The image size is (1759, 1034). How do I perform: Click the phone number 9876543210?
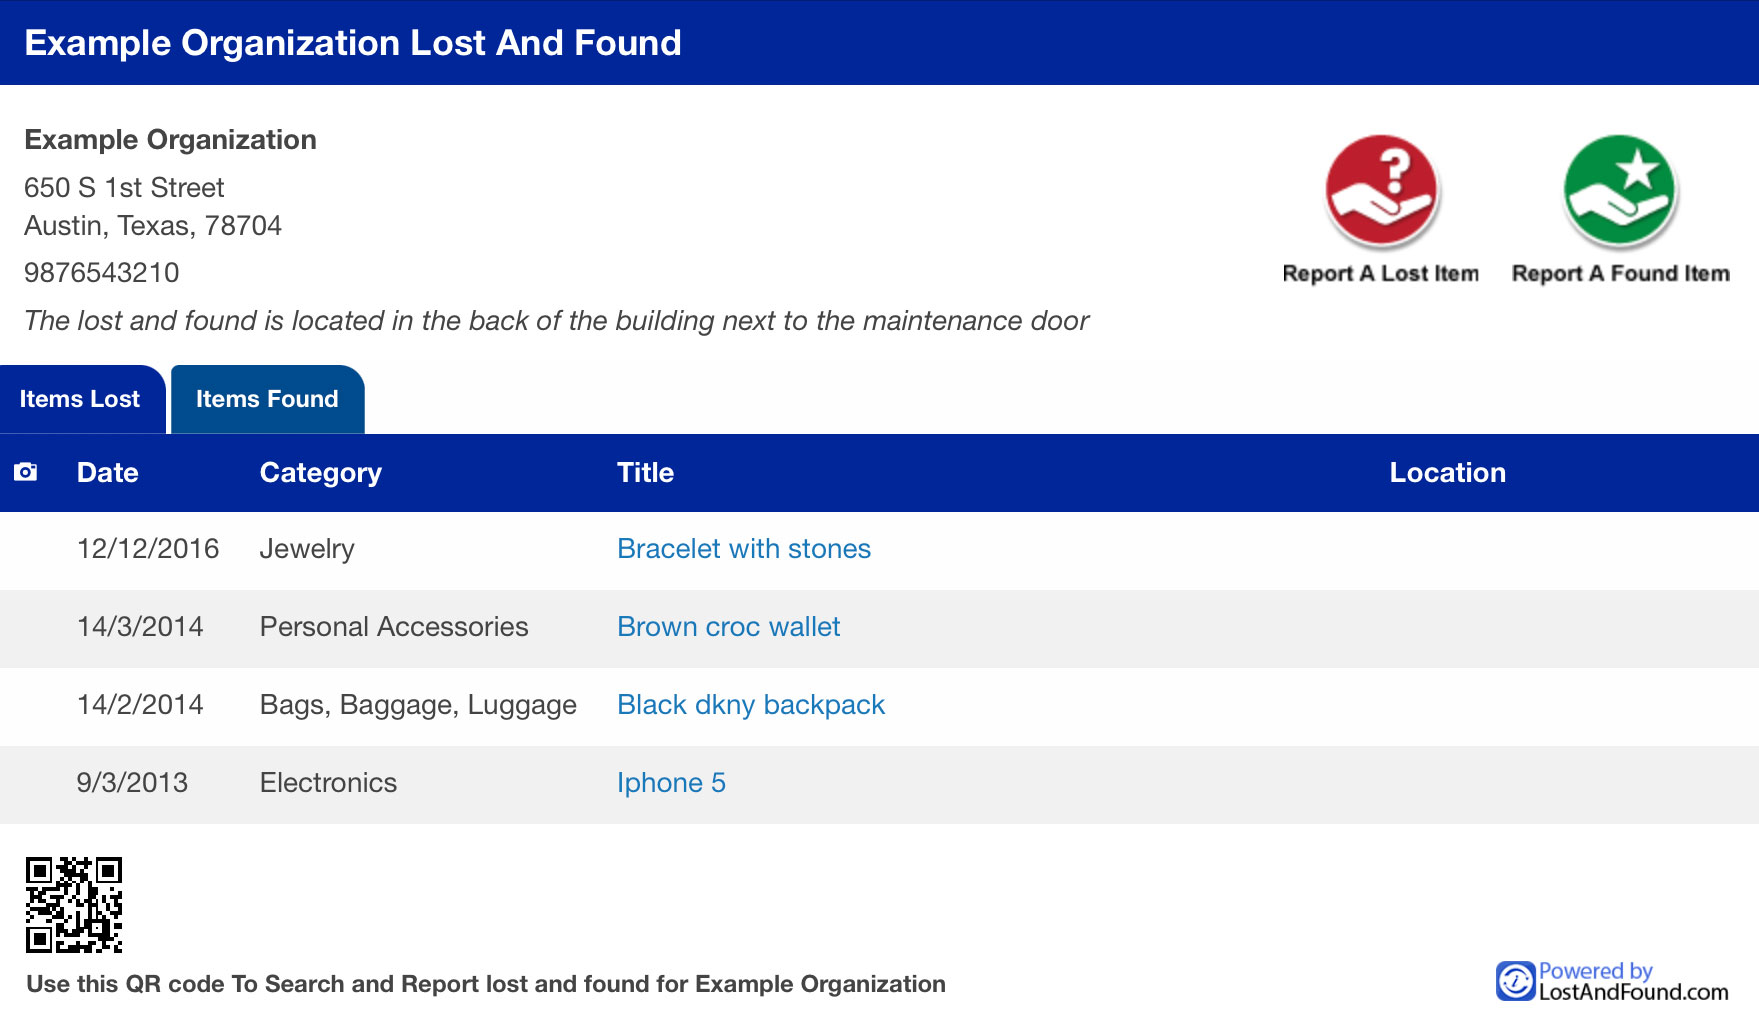(102, 273)
